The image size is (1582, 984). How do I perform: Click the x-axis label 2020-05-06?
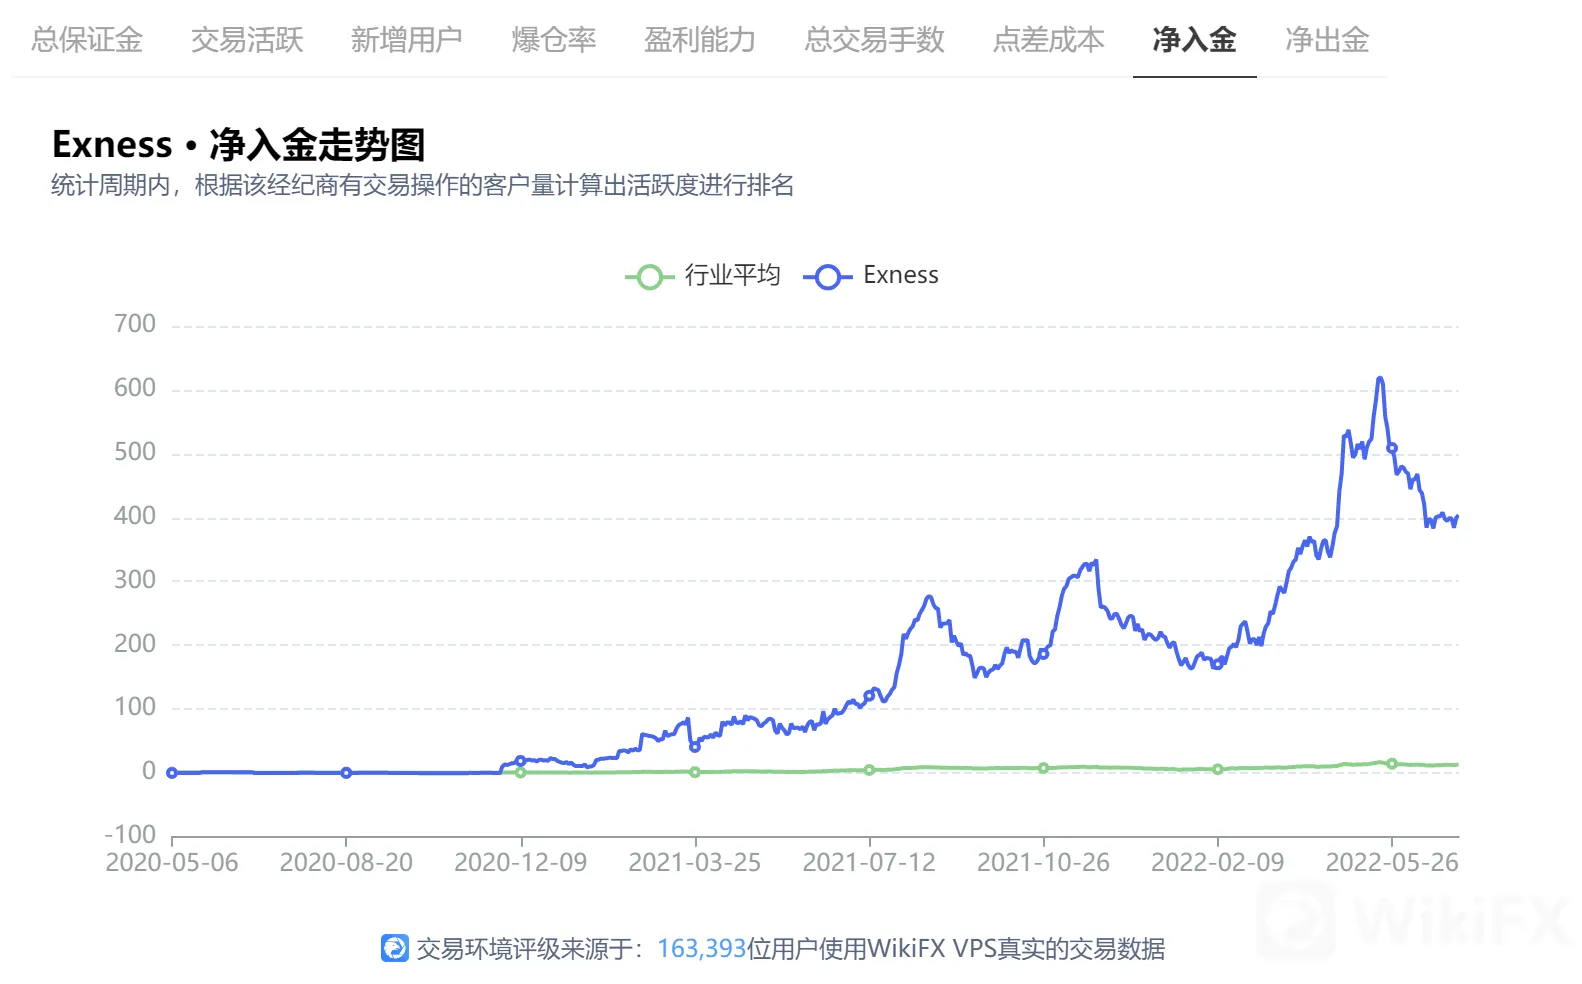(172, 863)
